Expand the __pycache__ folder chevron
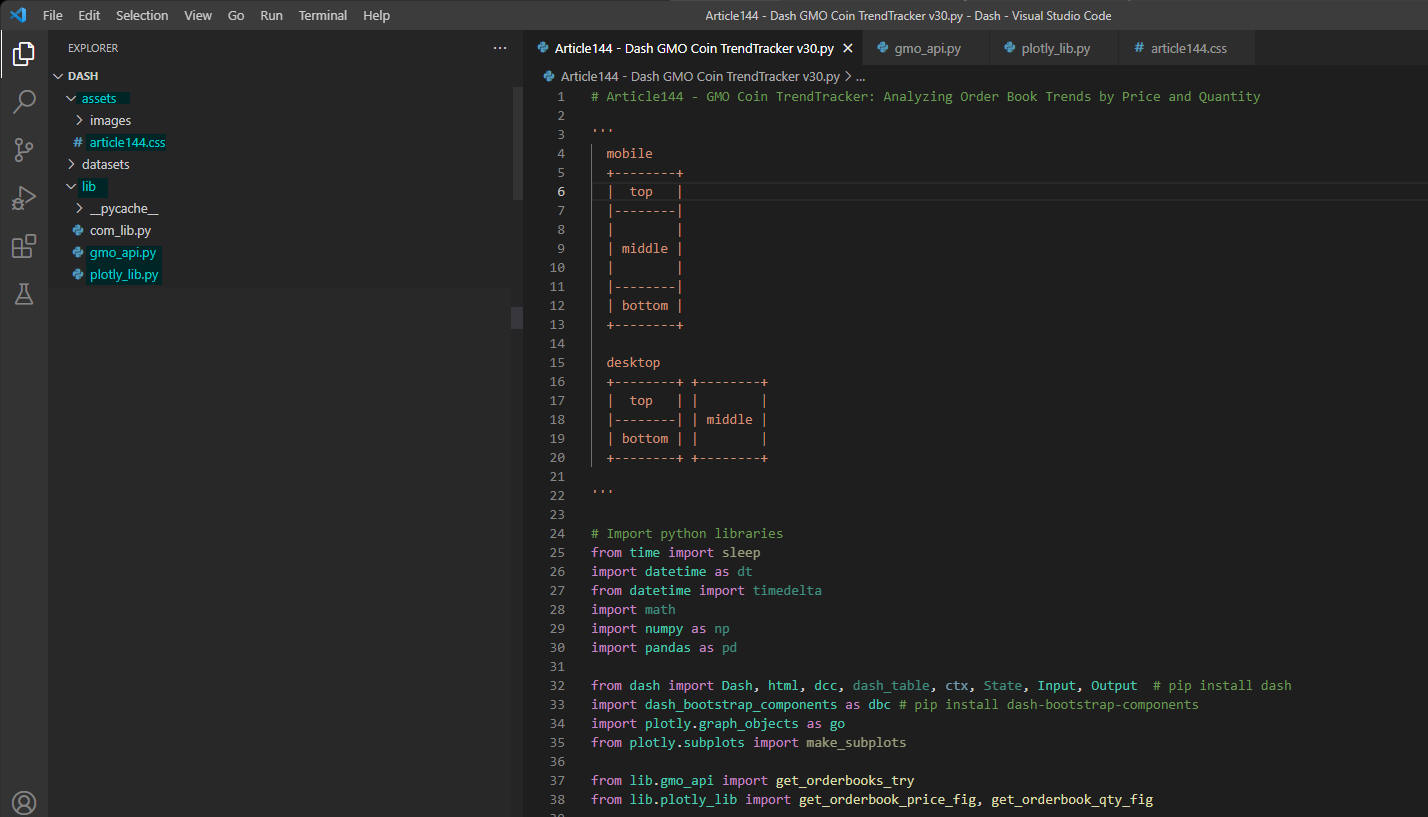 tap(80, 208)
